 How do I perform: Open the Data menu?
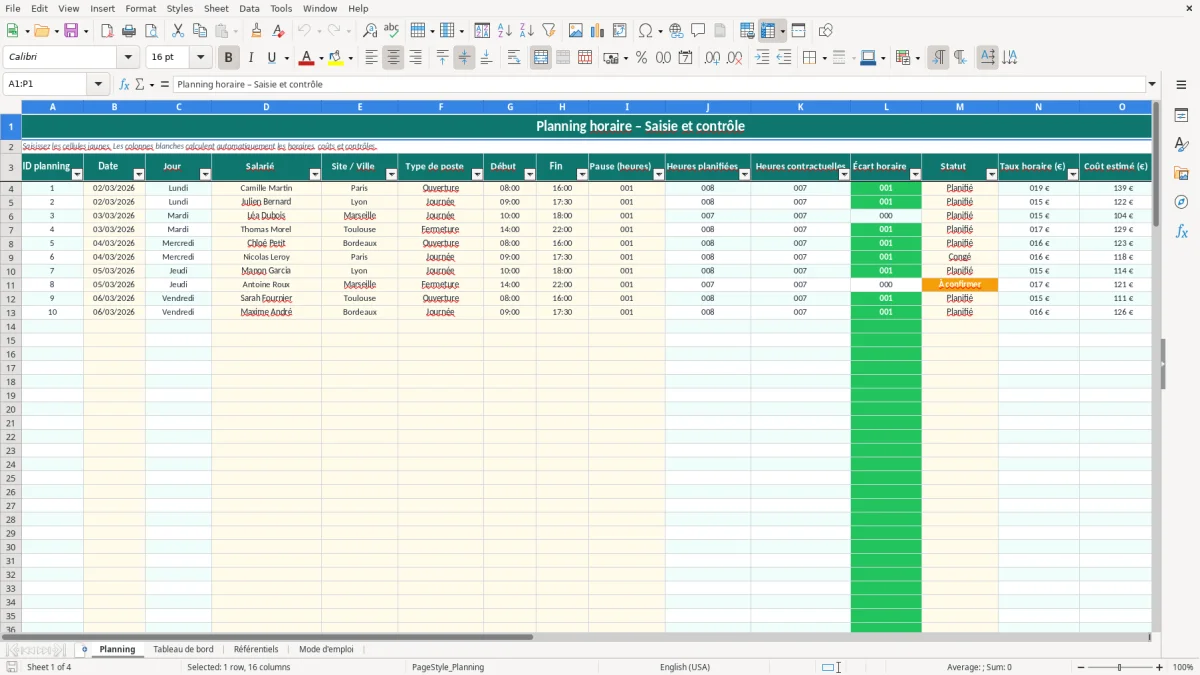249,8
